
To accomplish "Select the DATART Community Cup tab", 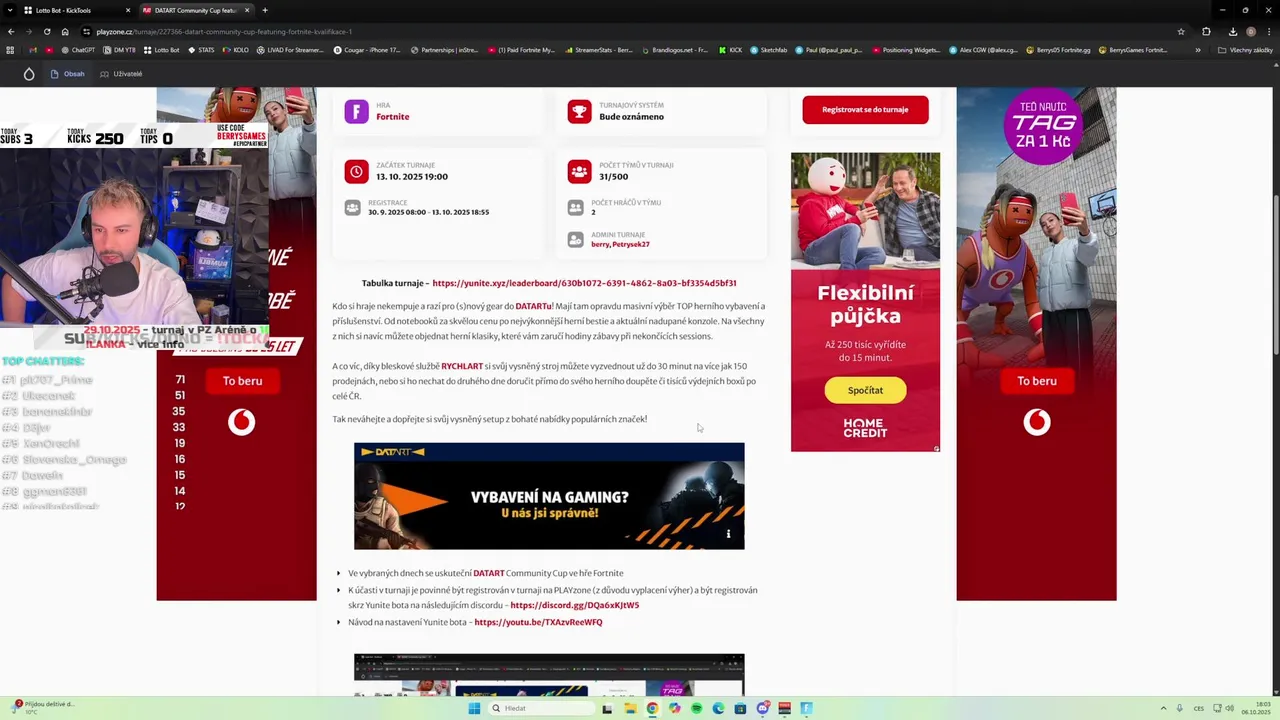I will (195, 10).
